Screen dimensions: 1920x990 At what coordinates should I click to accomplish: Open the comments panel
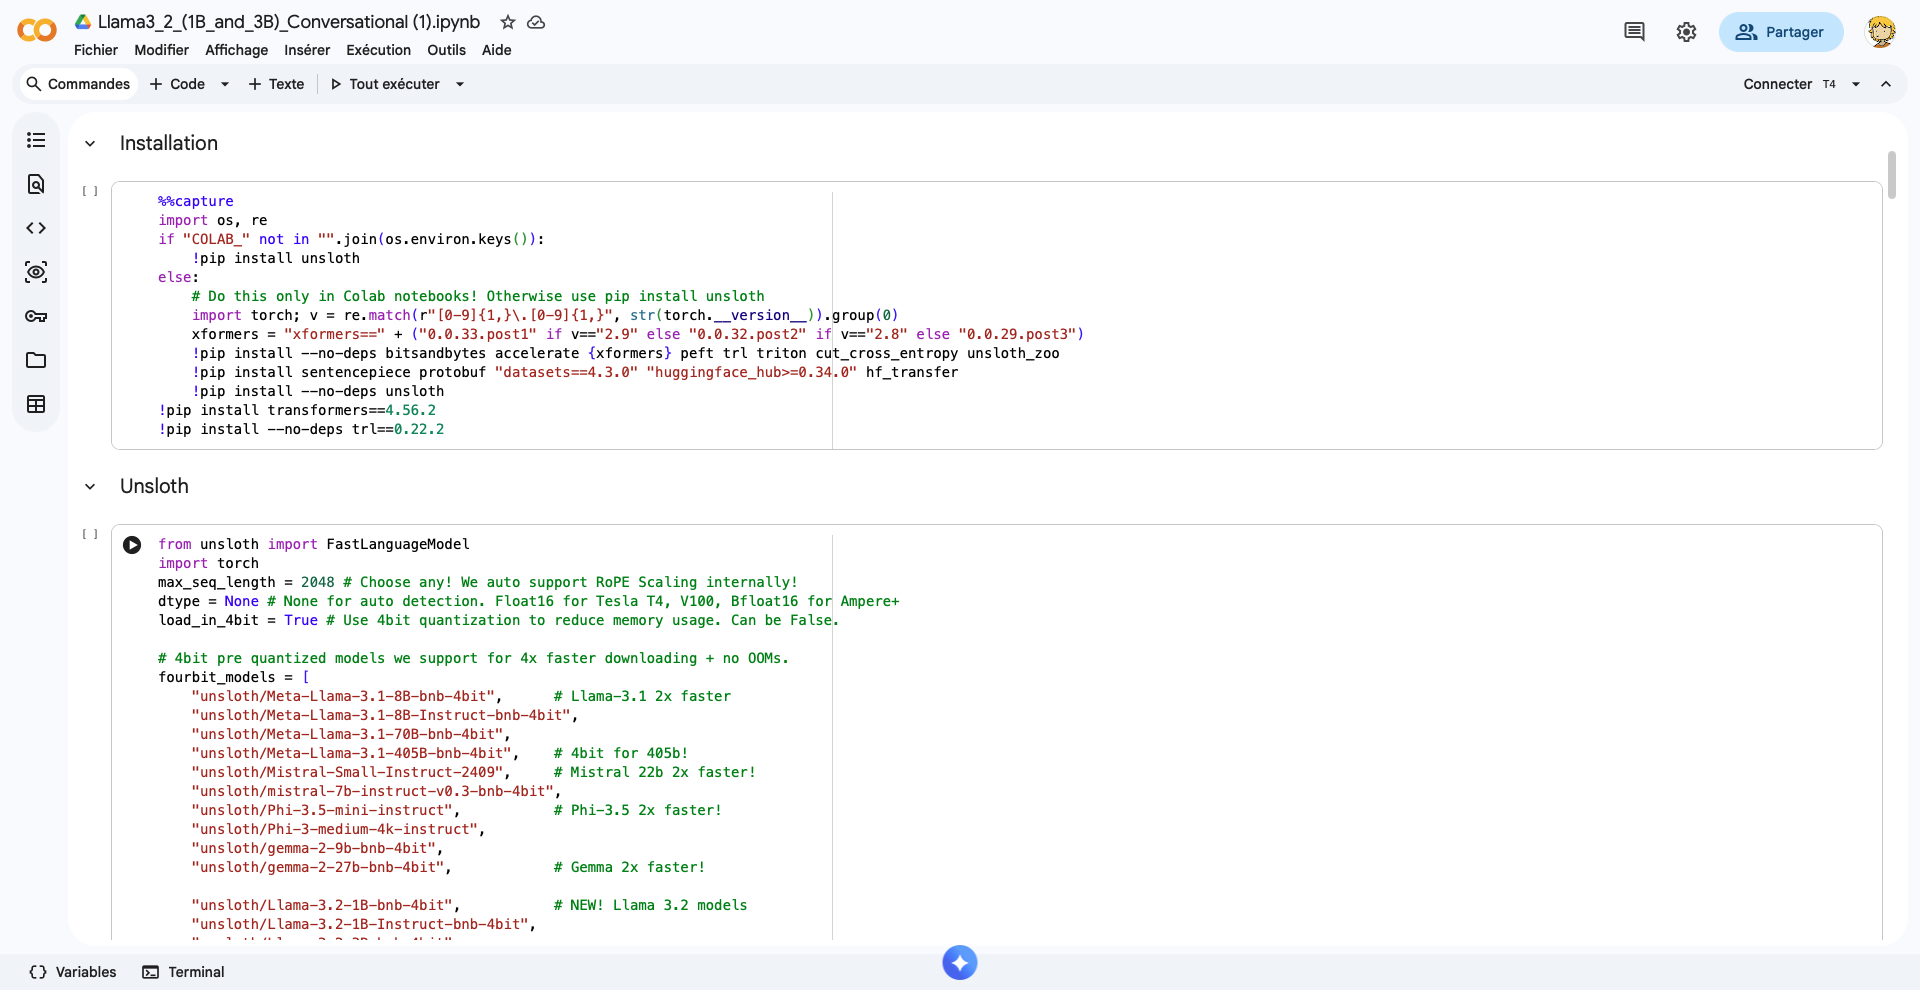coord(1634,32)
